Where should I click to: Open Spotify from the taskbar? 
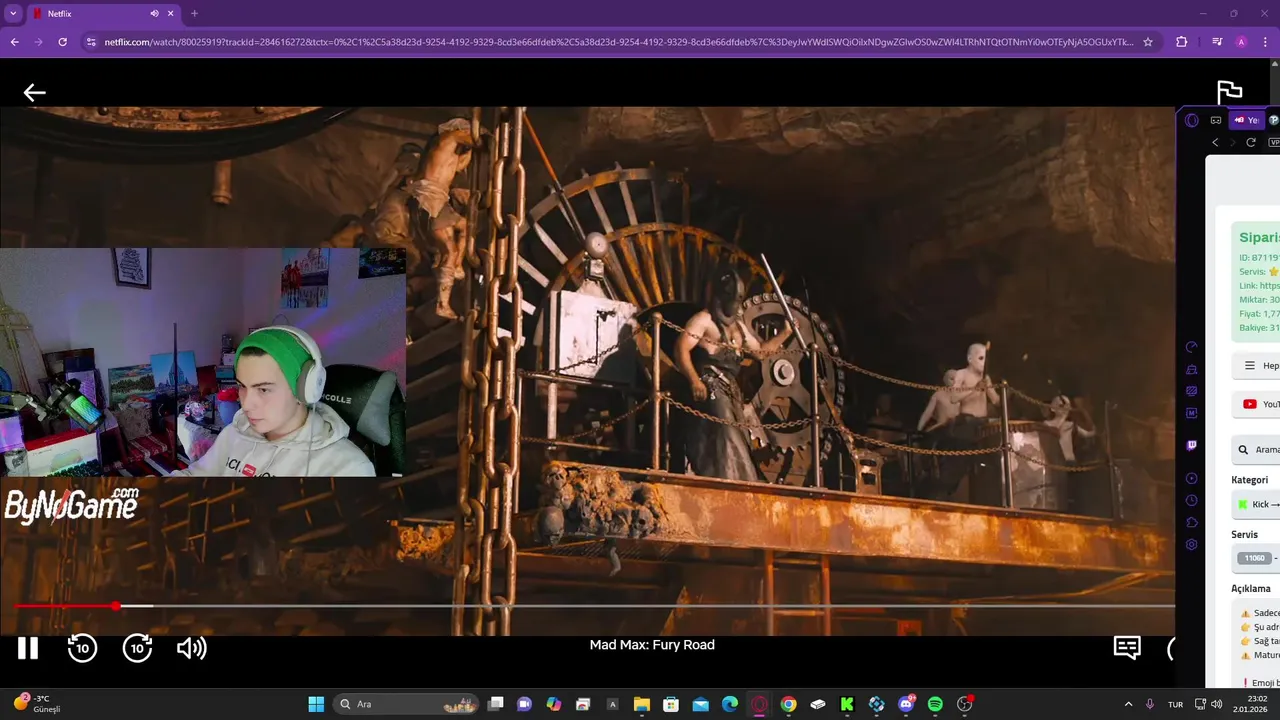[935, 704]
